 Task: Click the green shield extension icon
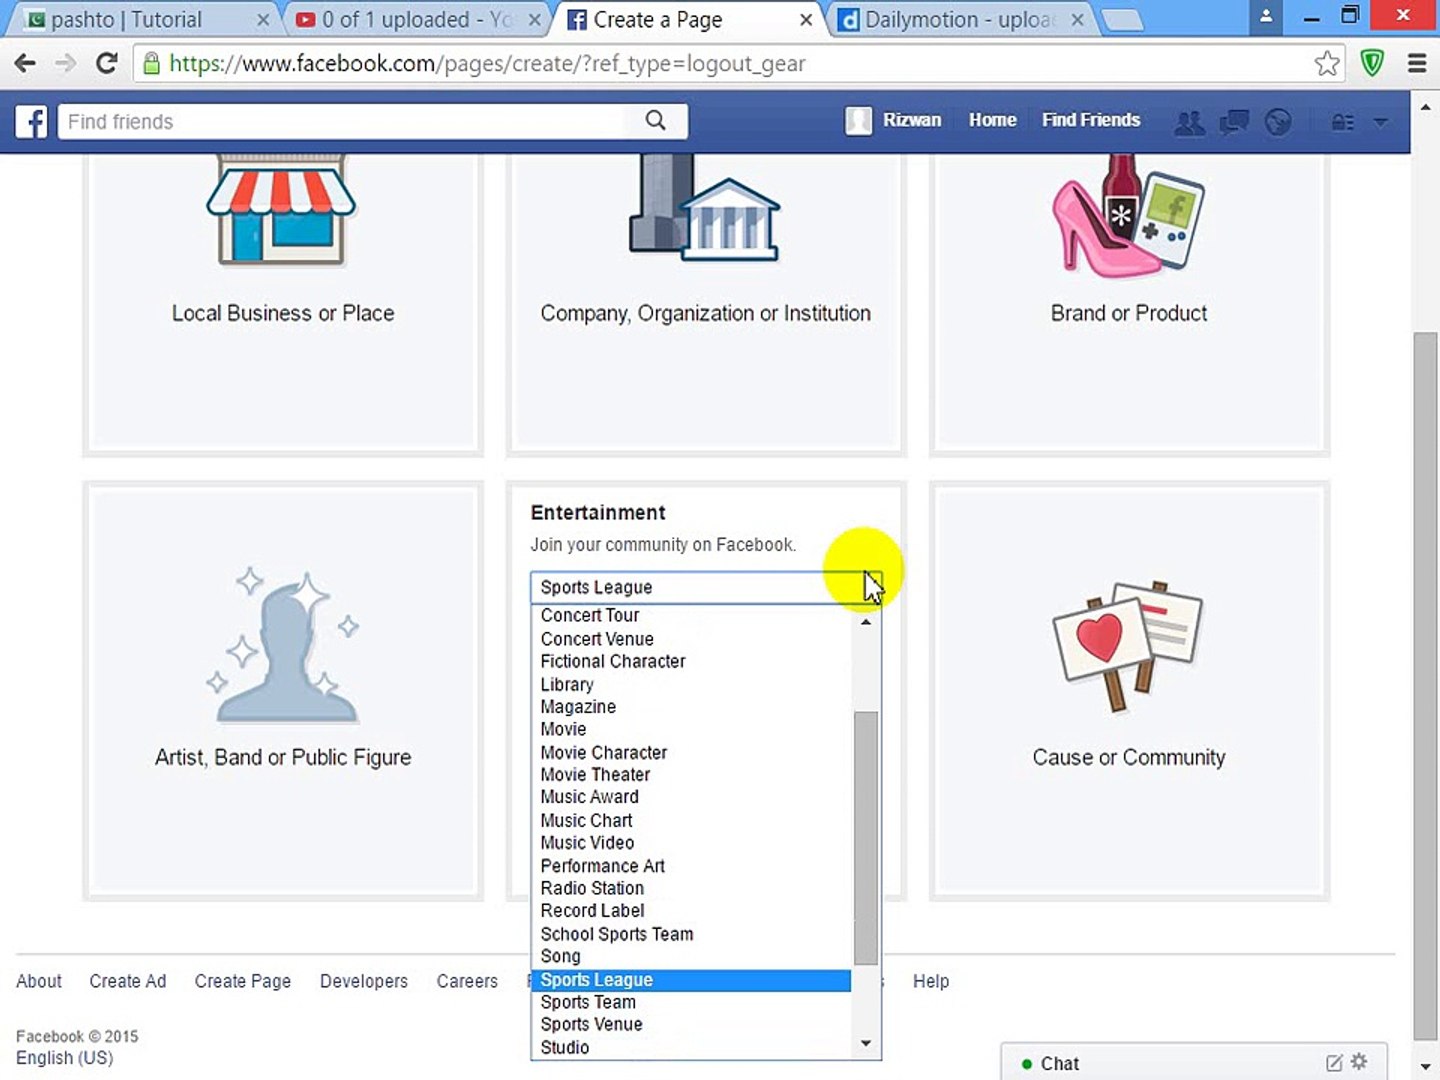[1372, 64]
